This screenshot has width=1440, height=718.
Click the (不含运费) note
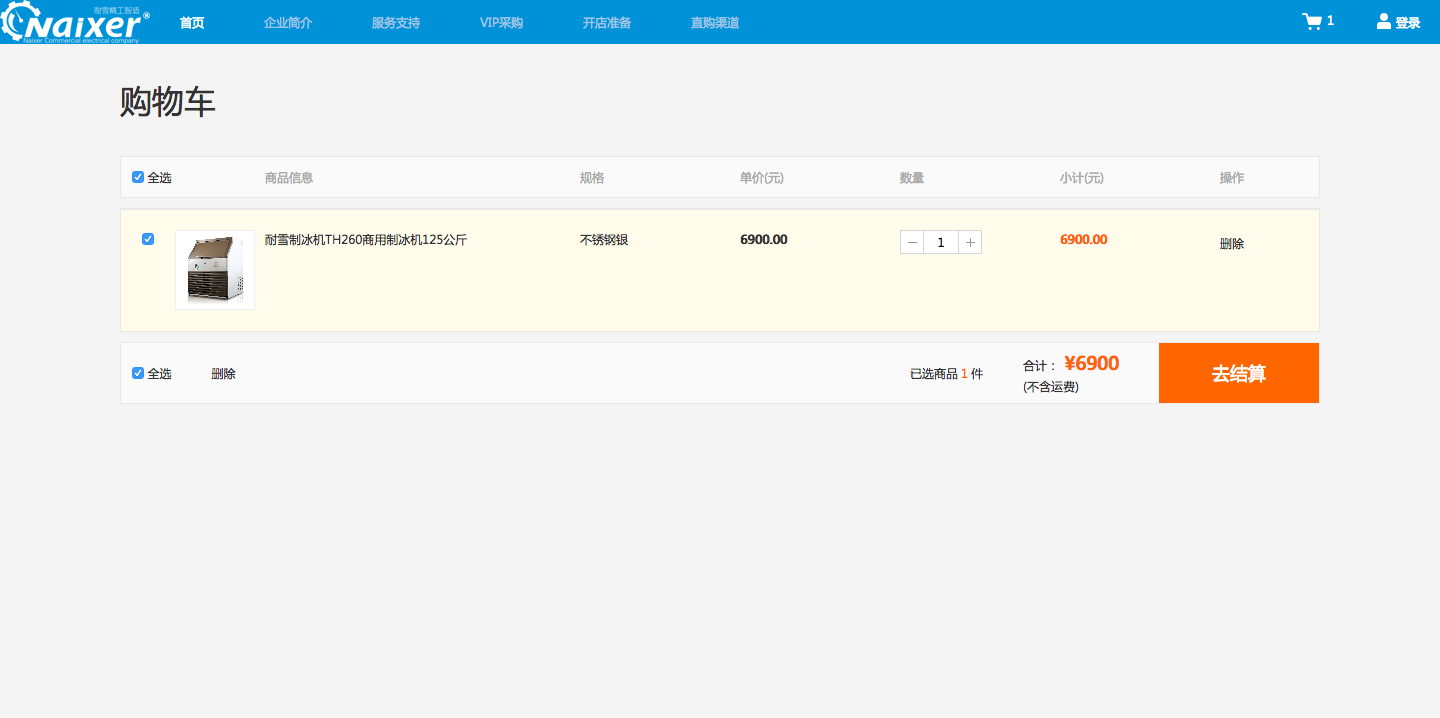tap(1051, 387)
